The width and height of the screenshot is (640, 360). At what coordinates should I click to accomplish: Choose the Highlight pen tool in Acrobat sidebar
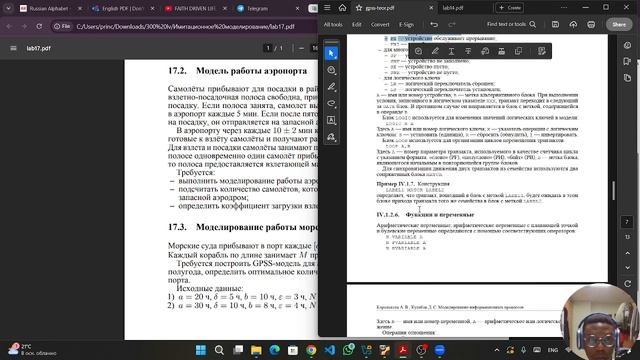pos(331,87)
